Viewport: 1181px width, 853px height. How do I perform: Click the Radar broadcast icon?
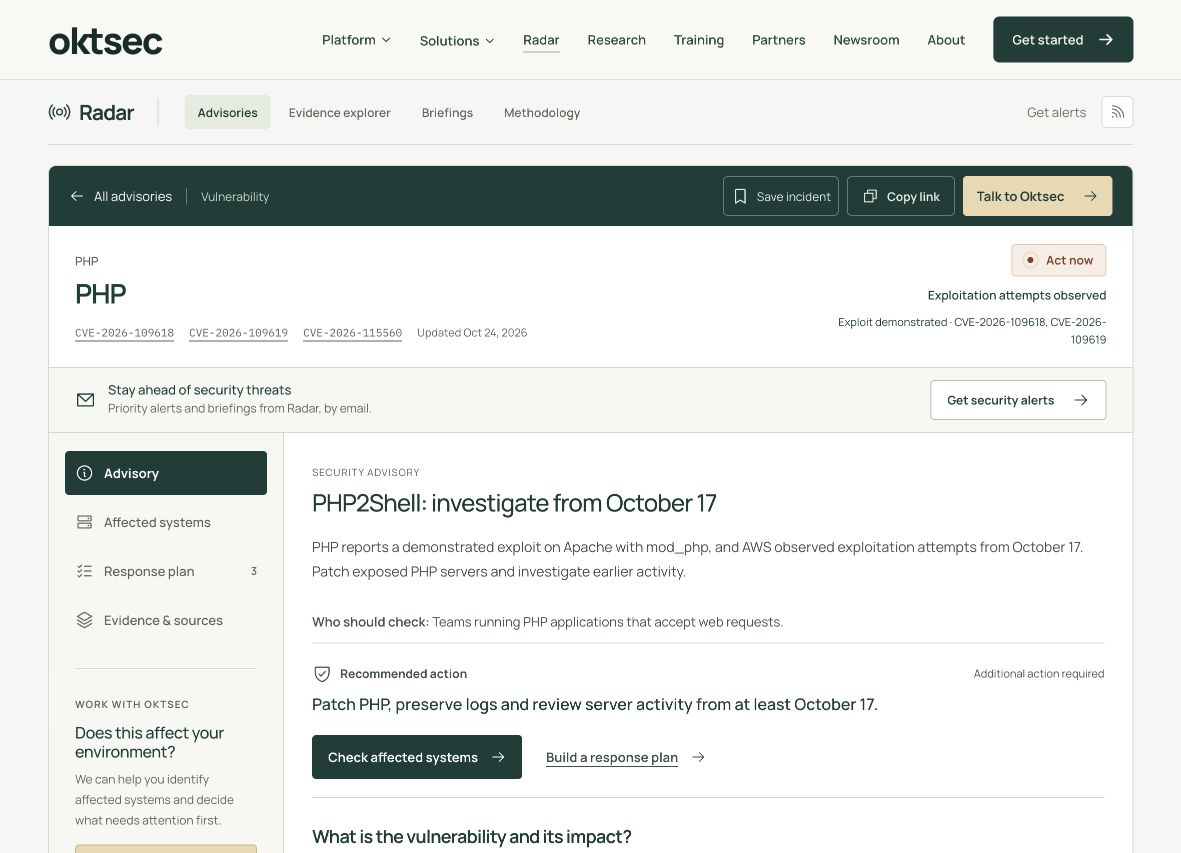pyautogui.click(x=60, y=112)
